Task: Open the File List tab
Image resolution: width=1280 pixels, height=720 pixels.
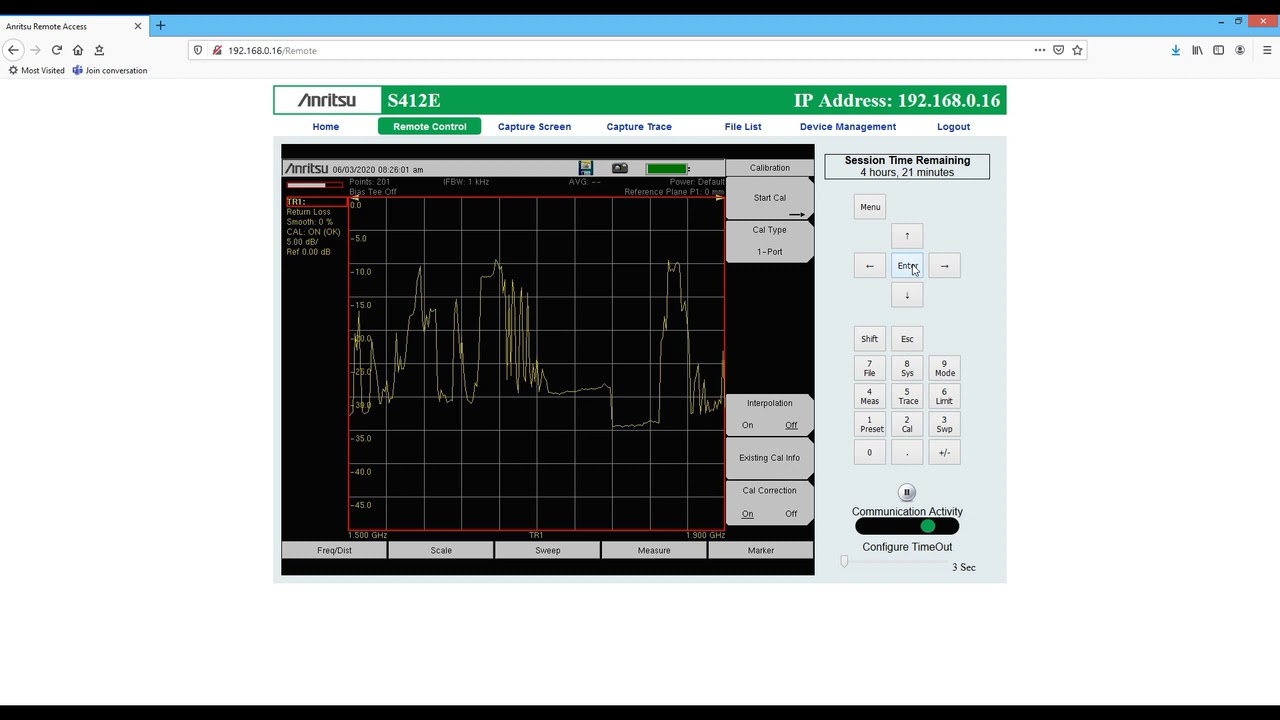Action: [743, 127]
